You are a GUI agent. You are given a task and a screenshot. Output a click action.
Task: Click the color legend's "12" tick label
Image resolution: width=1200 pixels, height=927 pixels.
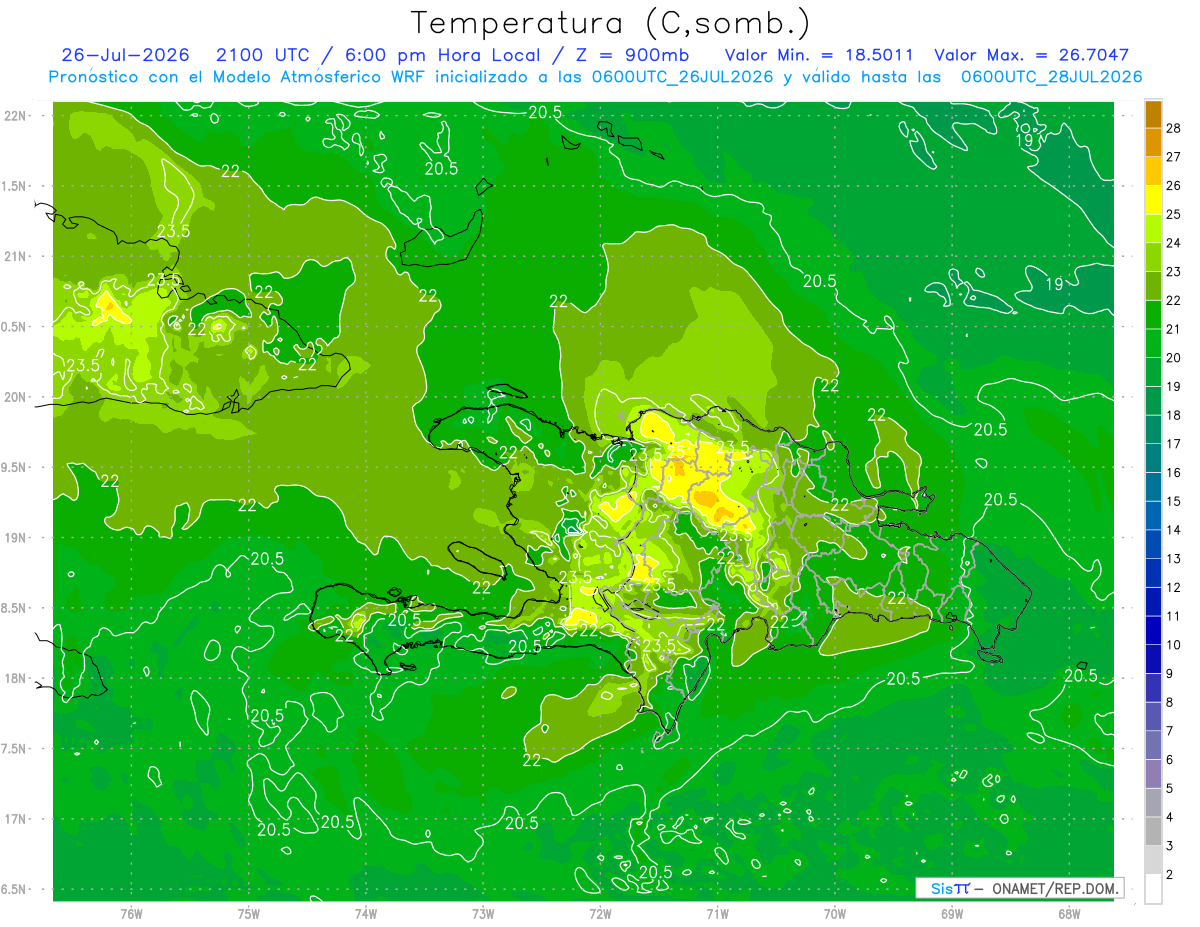1174,587
